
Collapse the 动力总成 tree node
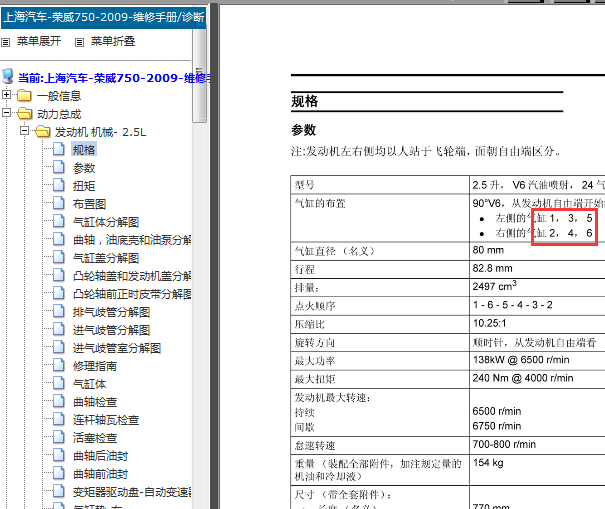tap(6, 112)
